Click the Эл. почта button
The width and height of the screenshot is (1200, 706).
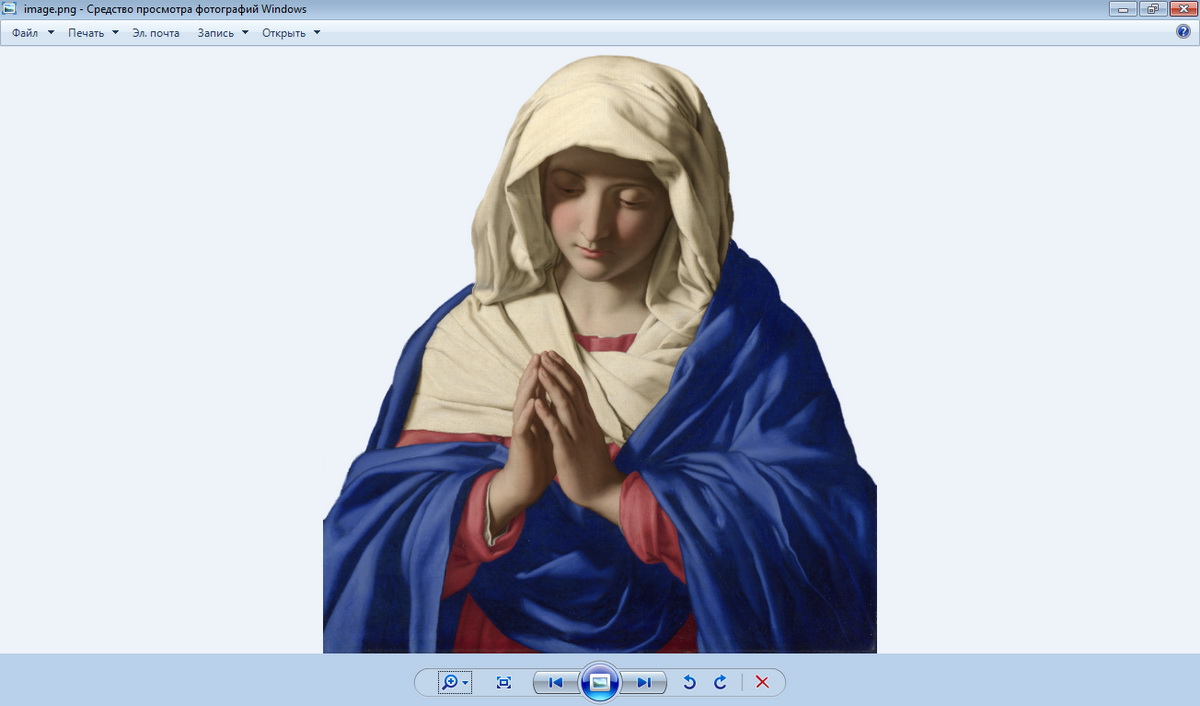156,33
